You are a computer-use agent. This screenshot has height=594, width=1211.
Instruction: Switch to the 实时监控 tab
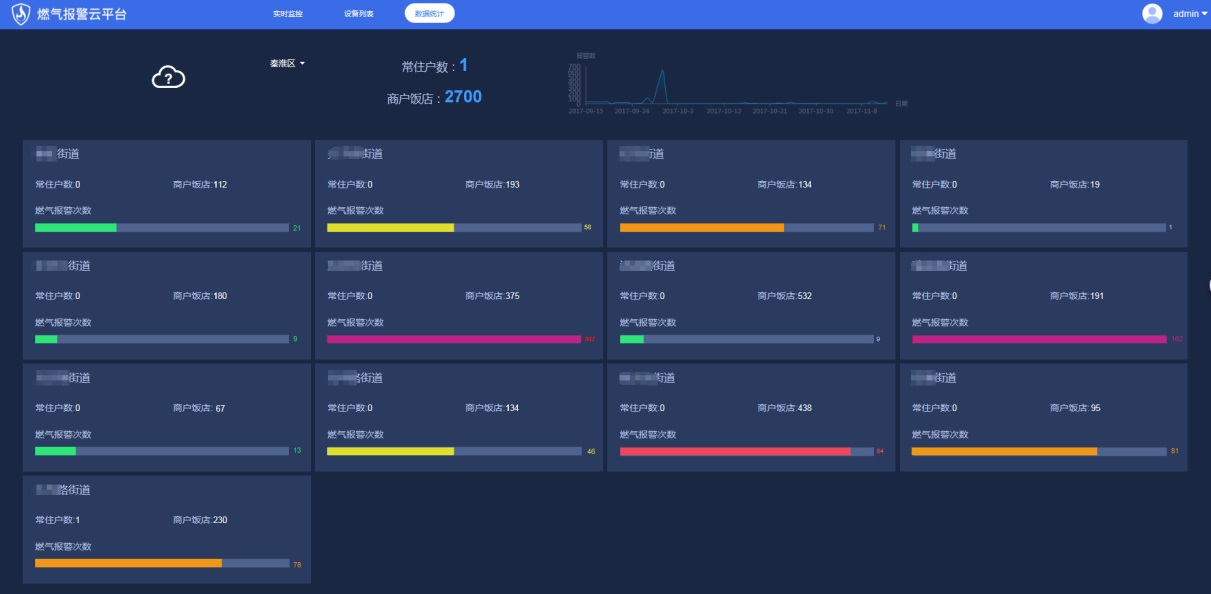(x=288, y=14)
